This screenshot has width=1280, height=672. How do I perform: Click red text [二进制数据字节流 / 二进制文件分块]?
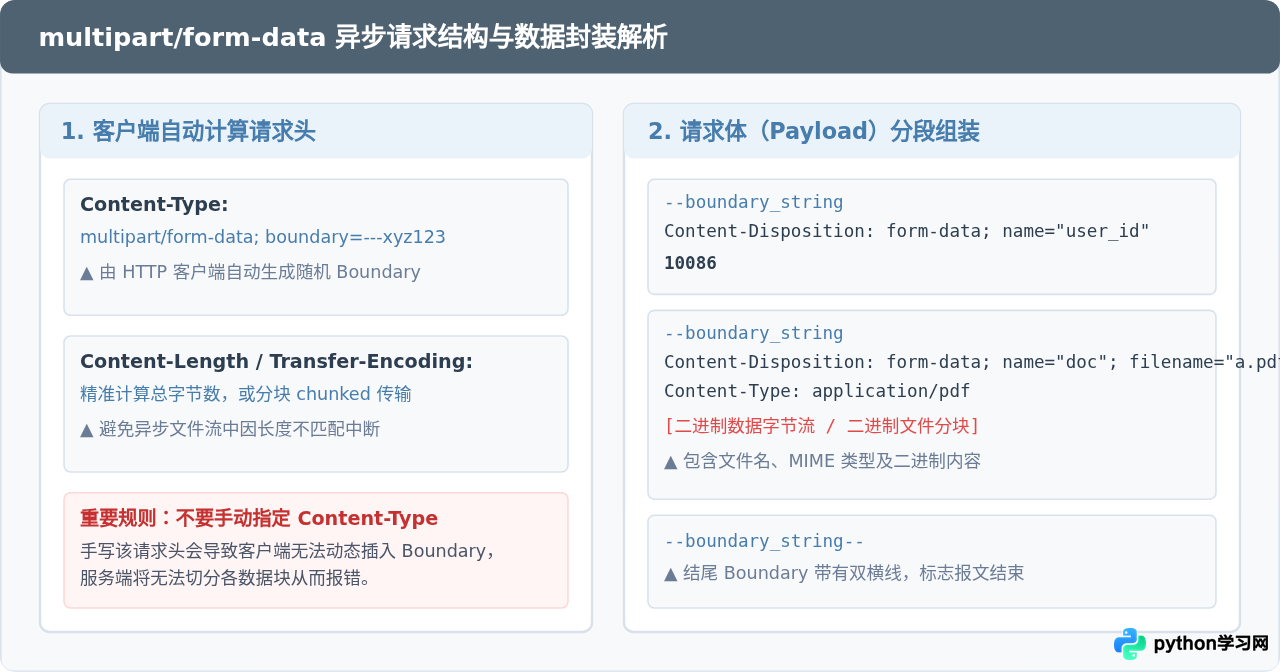822,426
